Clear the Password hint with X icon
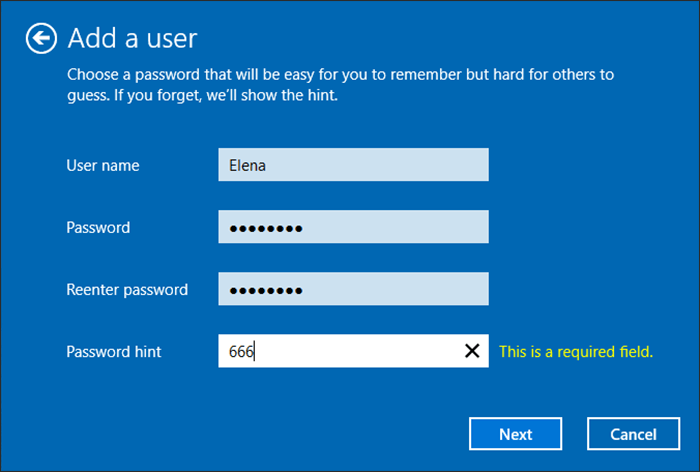The width and height of the screenshot is (700, 472). click(471, 351)
